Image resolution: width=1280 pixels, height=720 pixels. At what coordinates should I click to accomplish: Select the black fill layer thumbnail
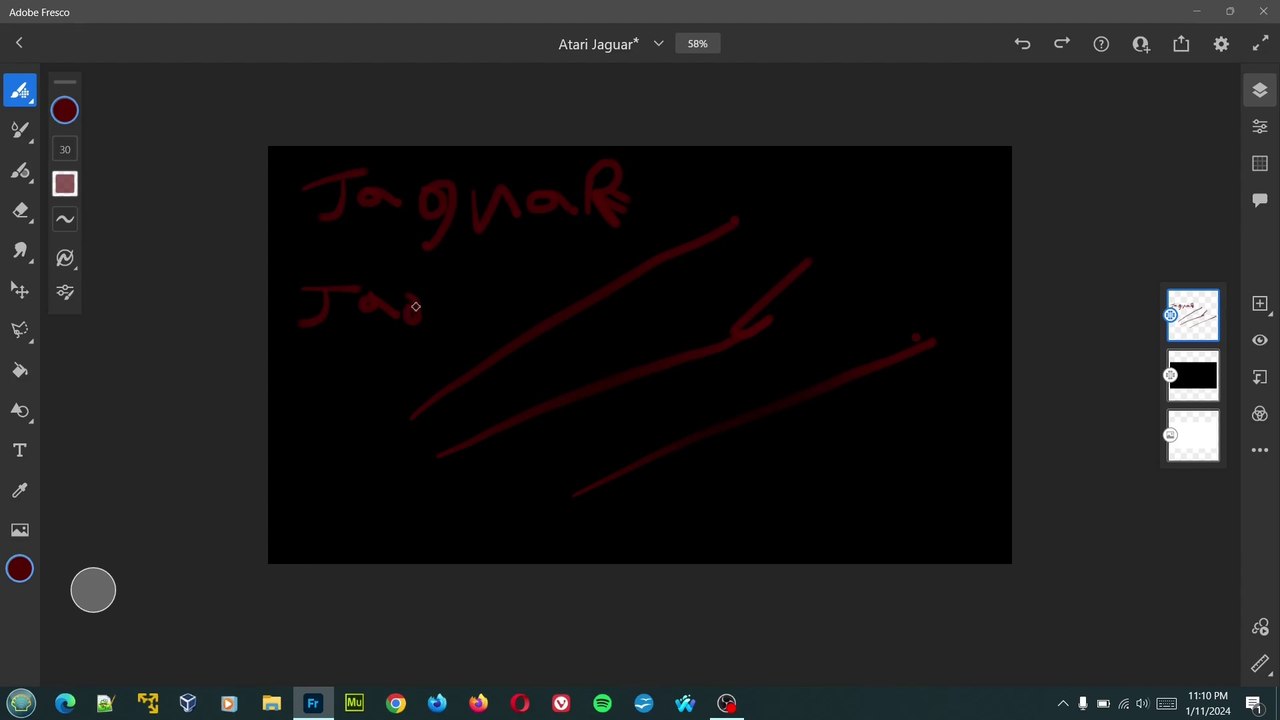[x=1193, y=375]
